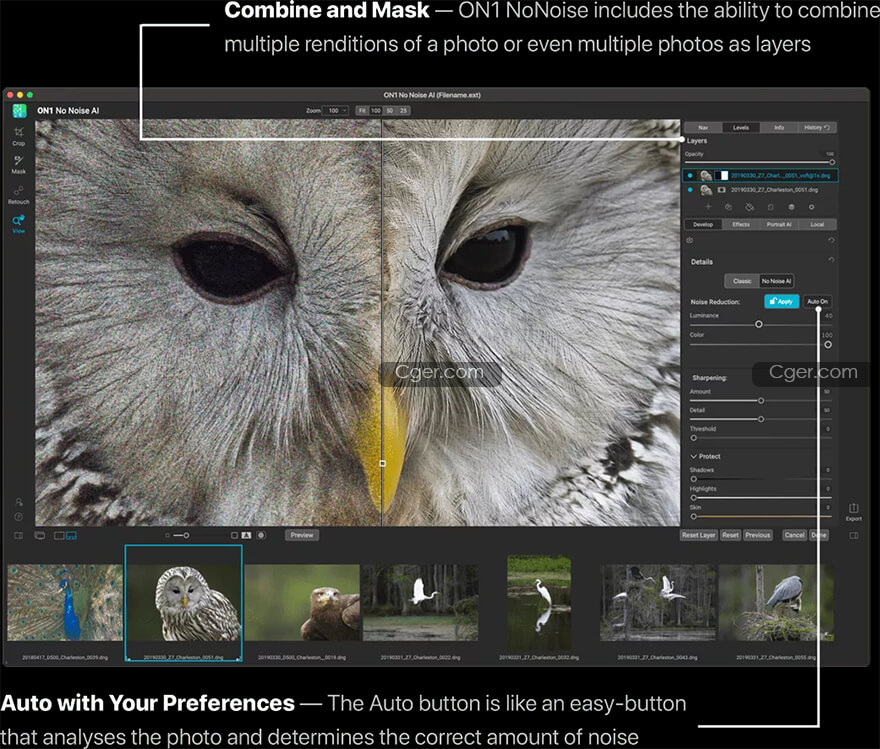Viewport: 880px width, 749px height.
Task: Open the Nav tab
Action: pyautogui.click(x=703, y=127)
